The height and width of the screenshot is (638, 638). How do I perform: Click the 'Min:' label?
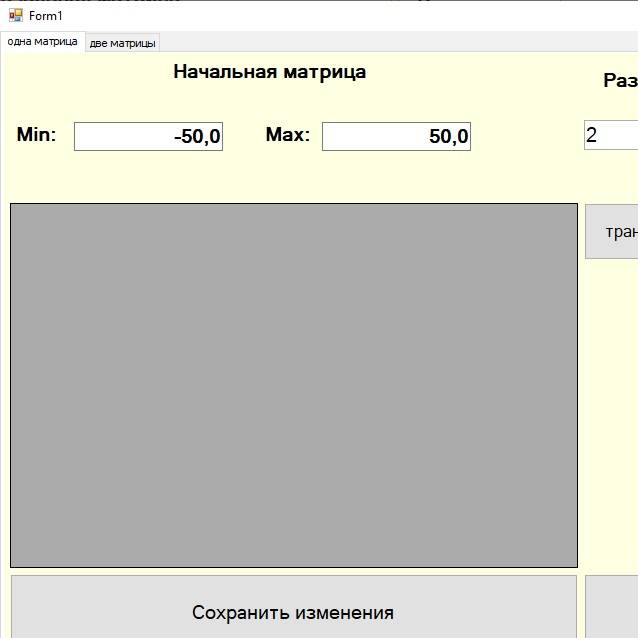(36, 135)
